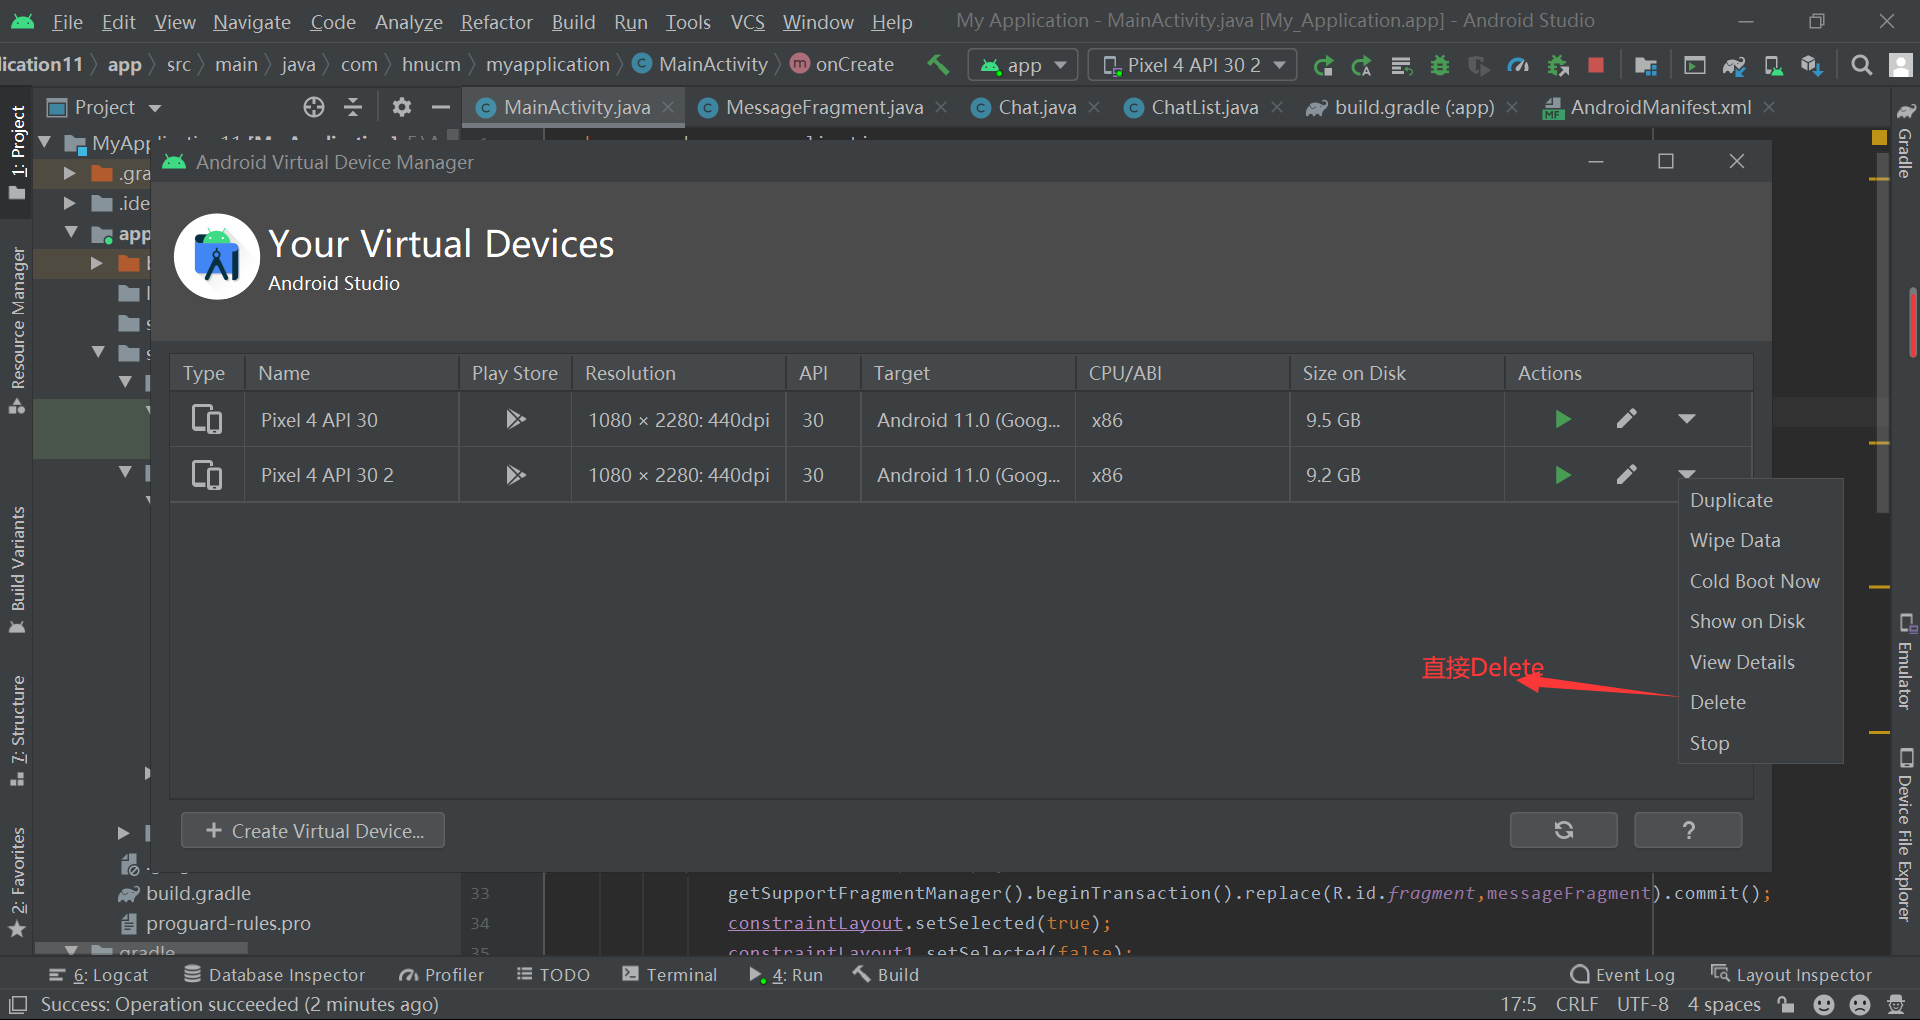Launch Pixel 4 API 30 2 with play icon
Viewport: 1920px width, 1020px height.
1563,475
